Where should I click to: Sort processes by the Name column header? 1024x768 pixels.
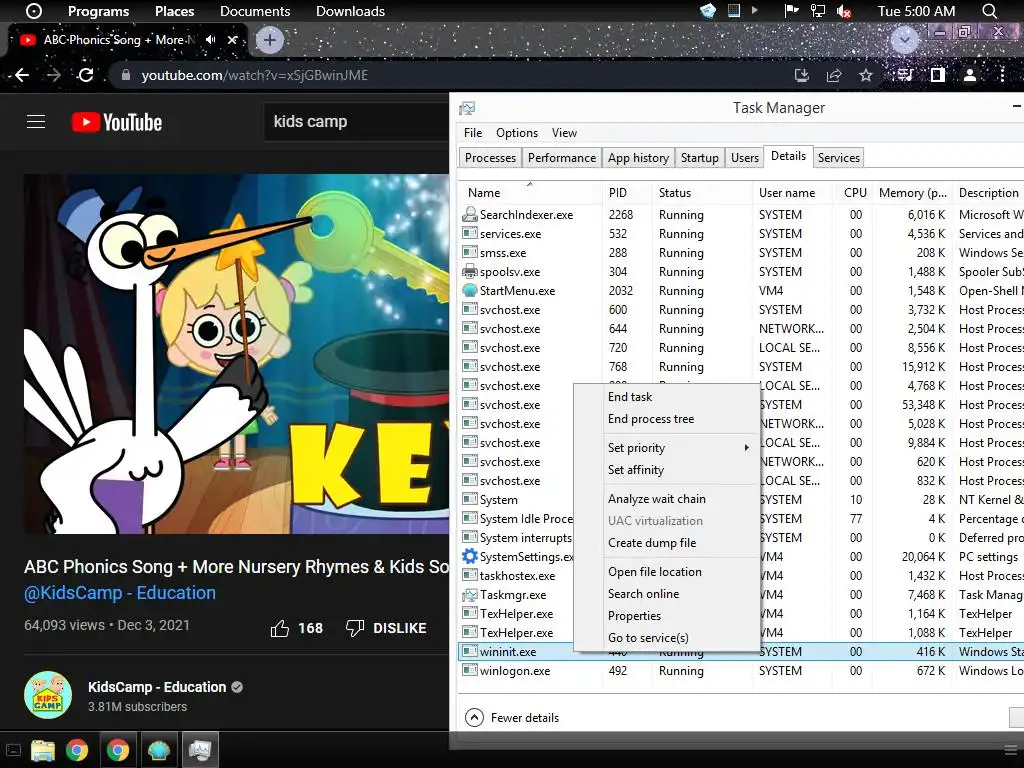530,193
